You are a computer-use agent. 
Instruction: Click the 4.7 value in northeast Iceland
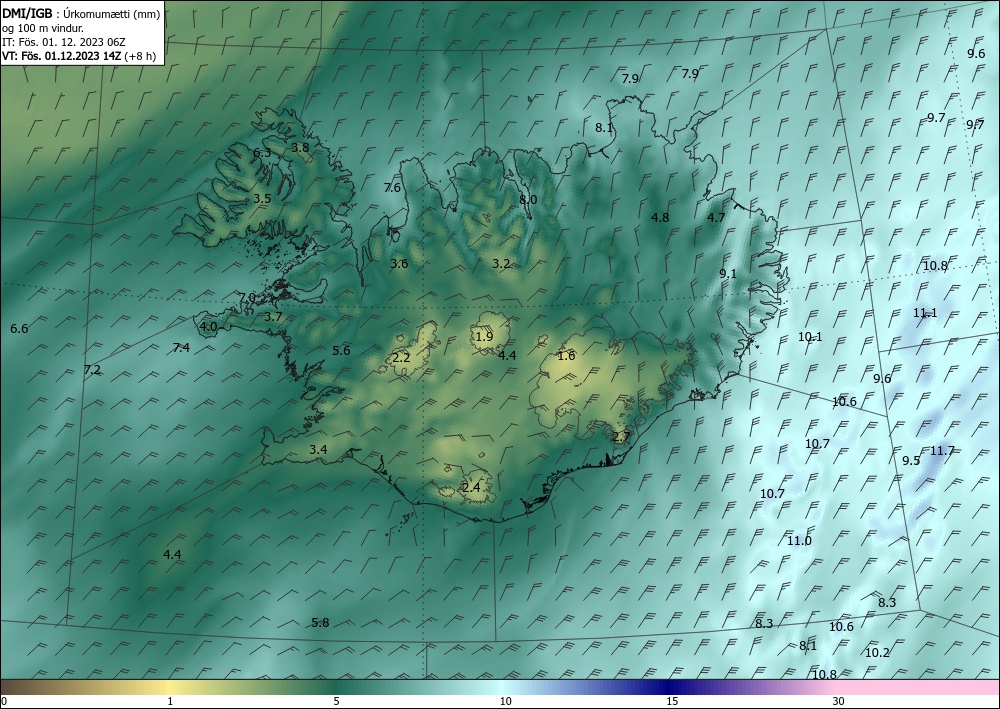pyautogui.click(x=716, y=217)
